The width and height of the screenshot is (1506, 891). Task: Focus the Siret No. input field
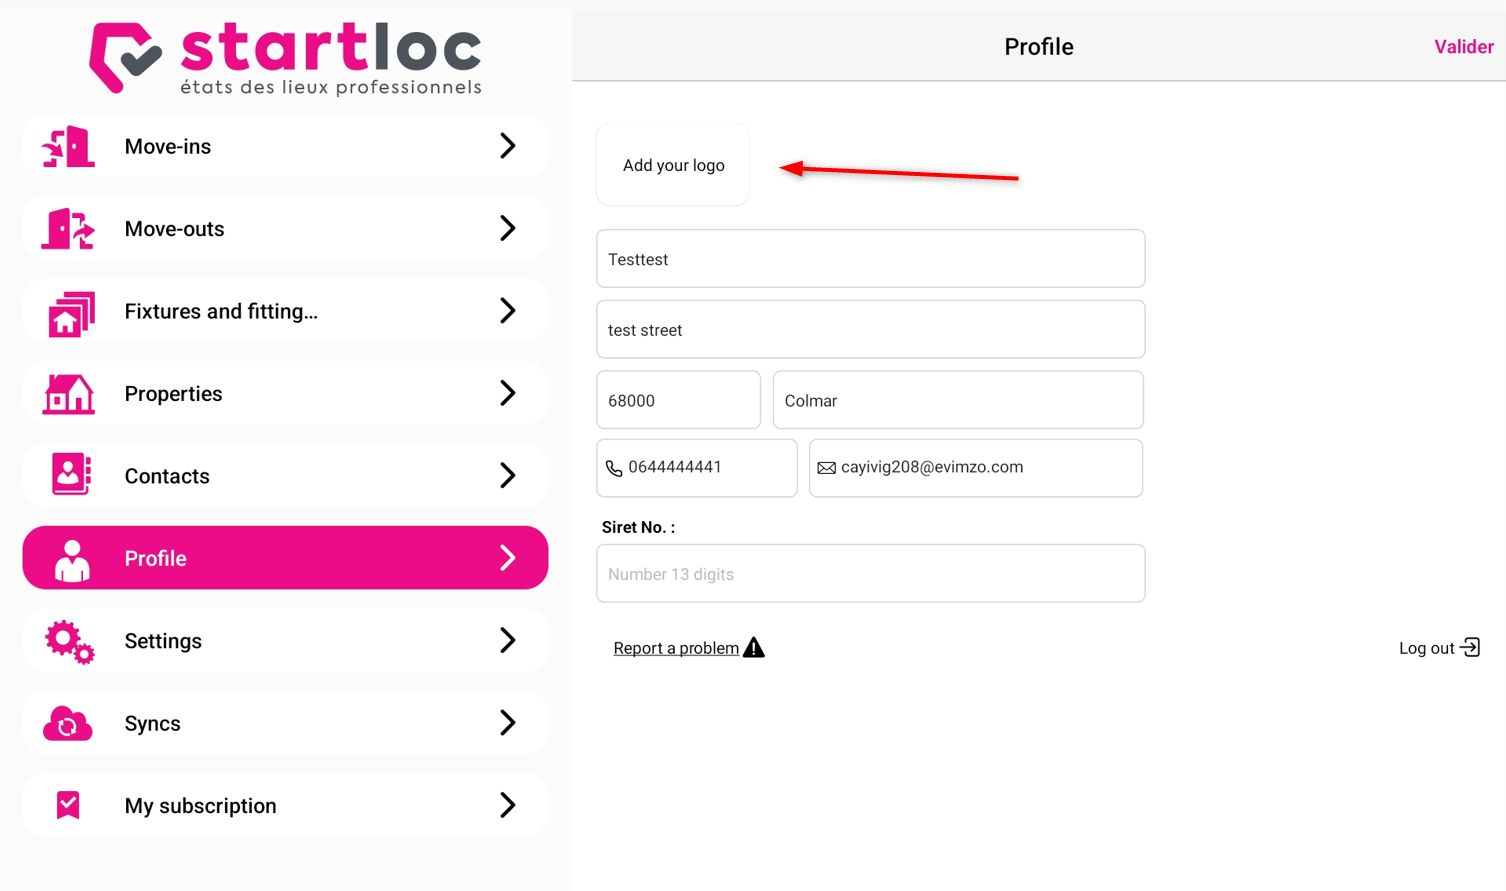click(x=871, y=574)
